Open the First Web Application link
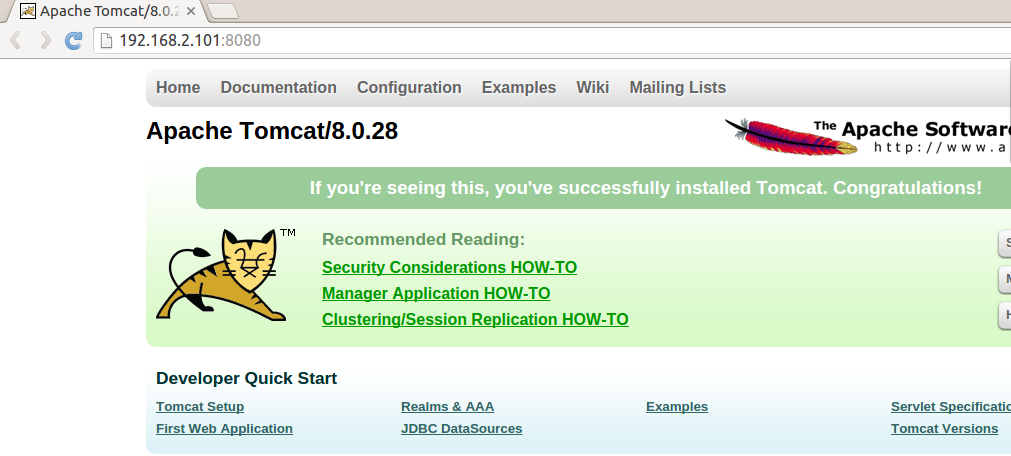Viewport: 1011px width, 456px height. (224, 429)
